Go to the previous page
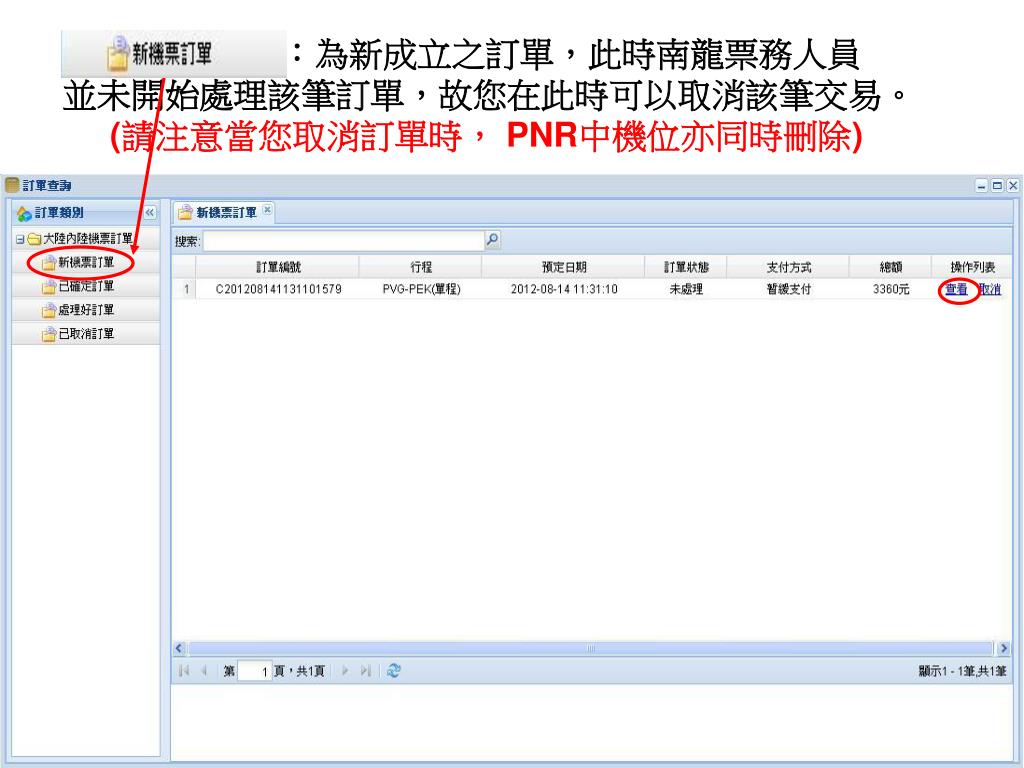Viewport: 1024px width, 768px height. [204, 671]
